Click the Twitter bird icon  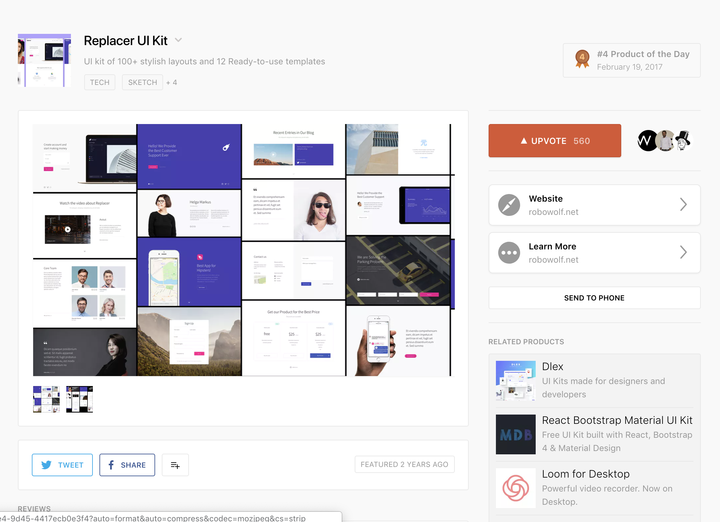coord(46,465)
